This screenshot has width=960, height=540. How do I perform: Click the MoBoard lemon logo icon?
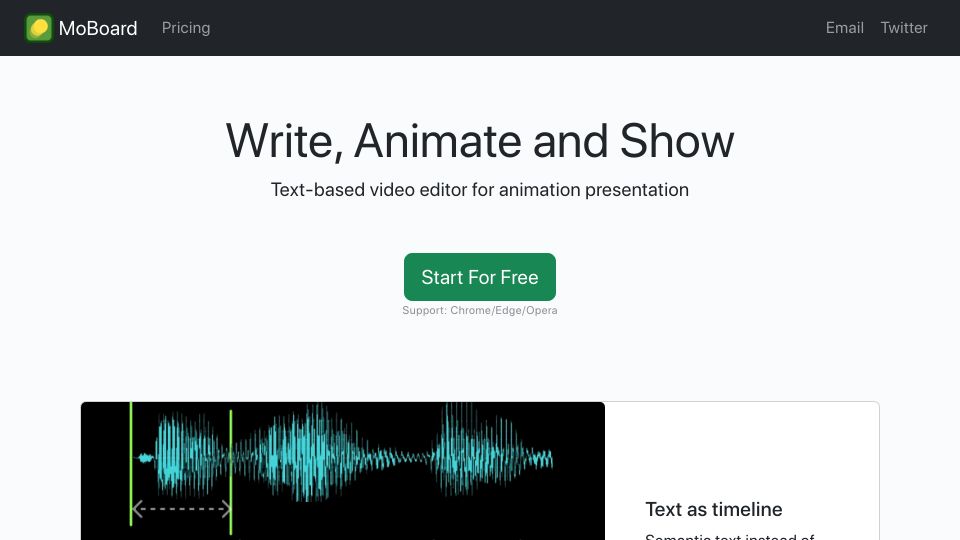click(39, 28)
